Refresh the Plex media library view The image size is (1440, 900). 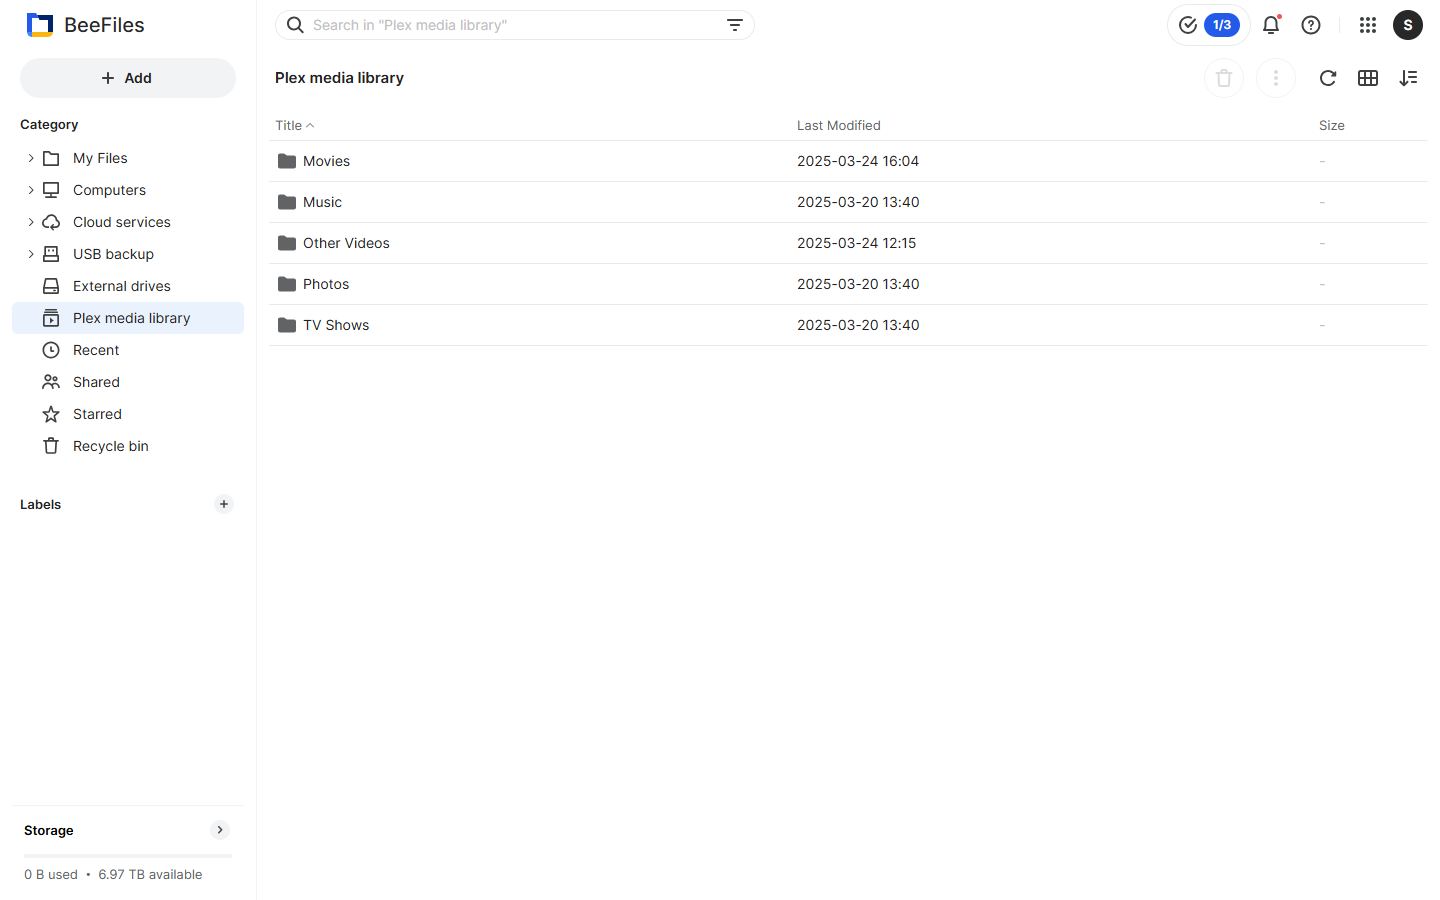click(x=1328, y=78)
